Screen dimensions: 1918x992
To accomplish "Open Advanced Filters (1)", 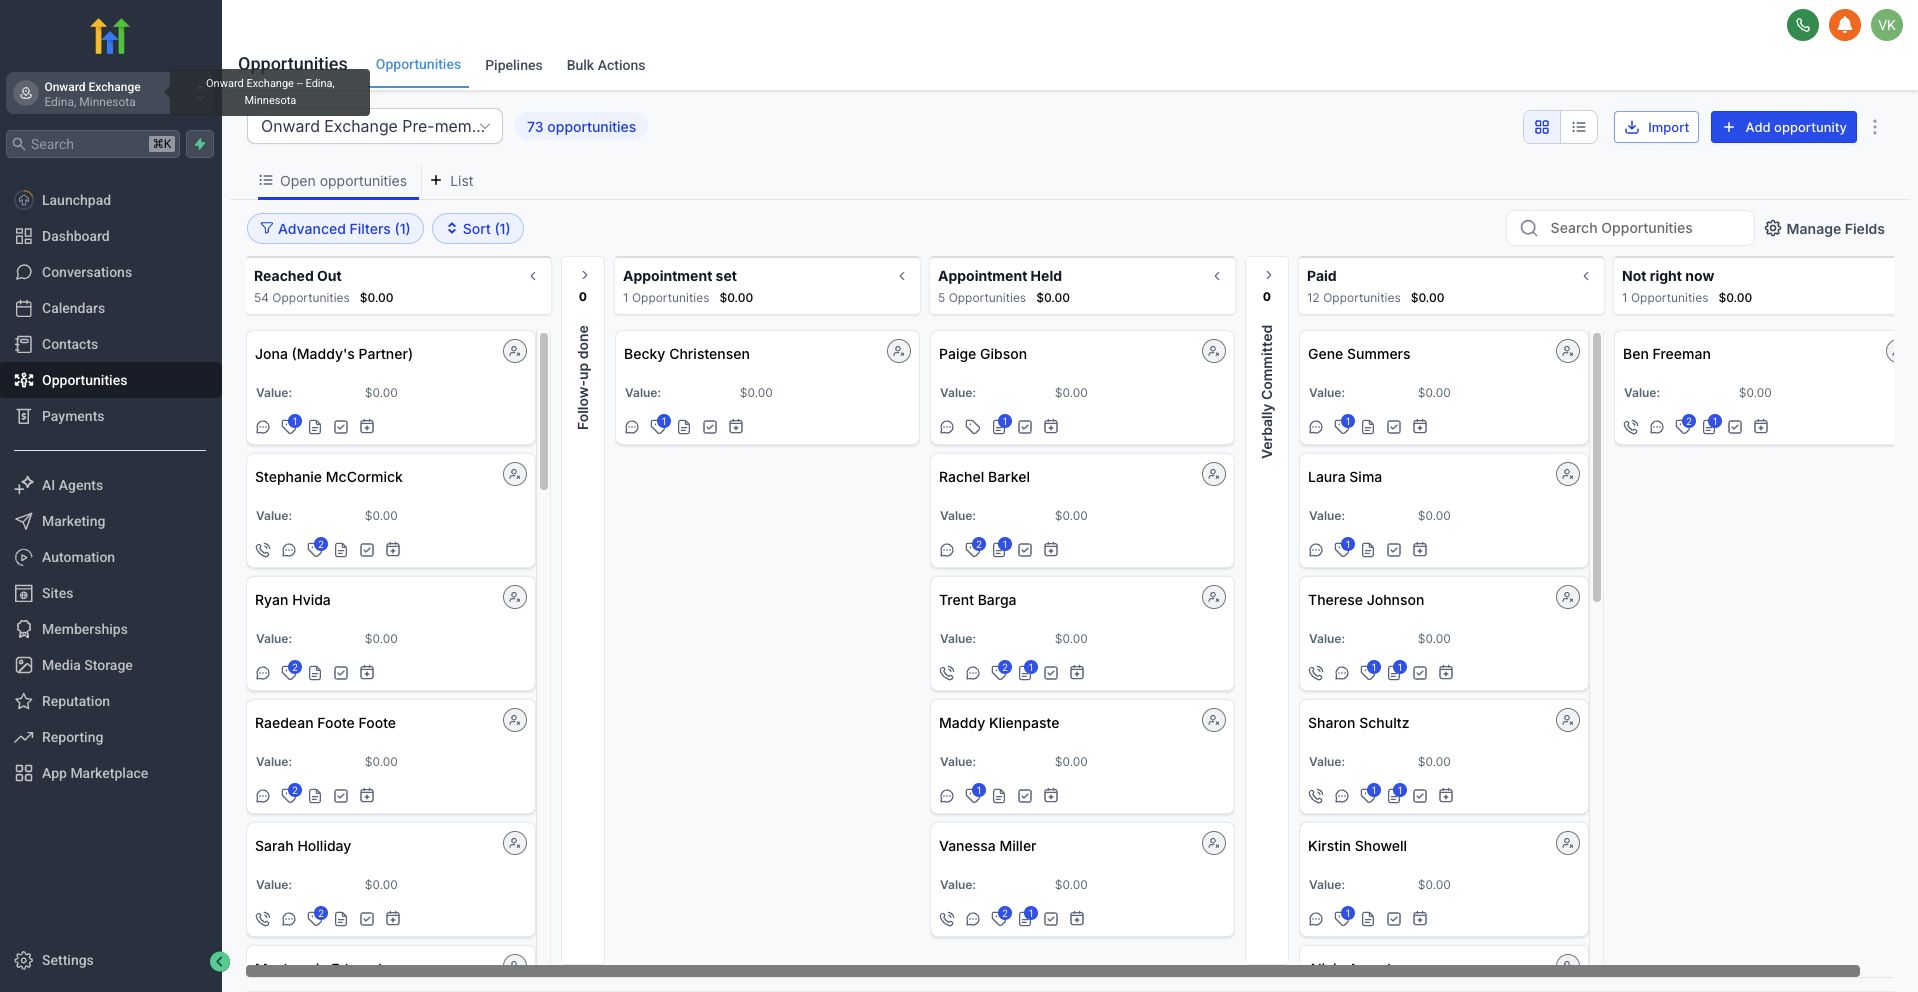I will tap(335, 229).
